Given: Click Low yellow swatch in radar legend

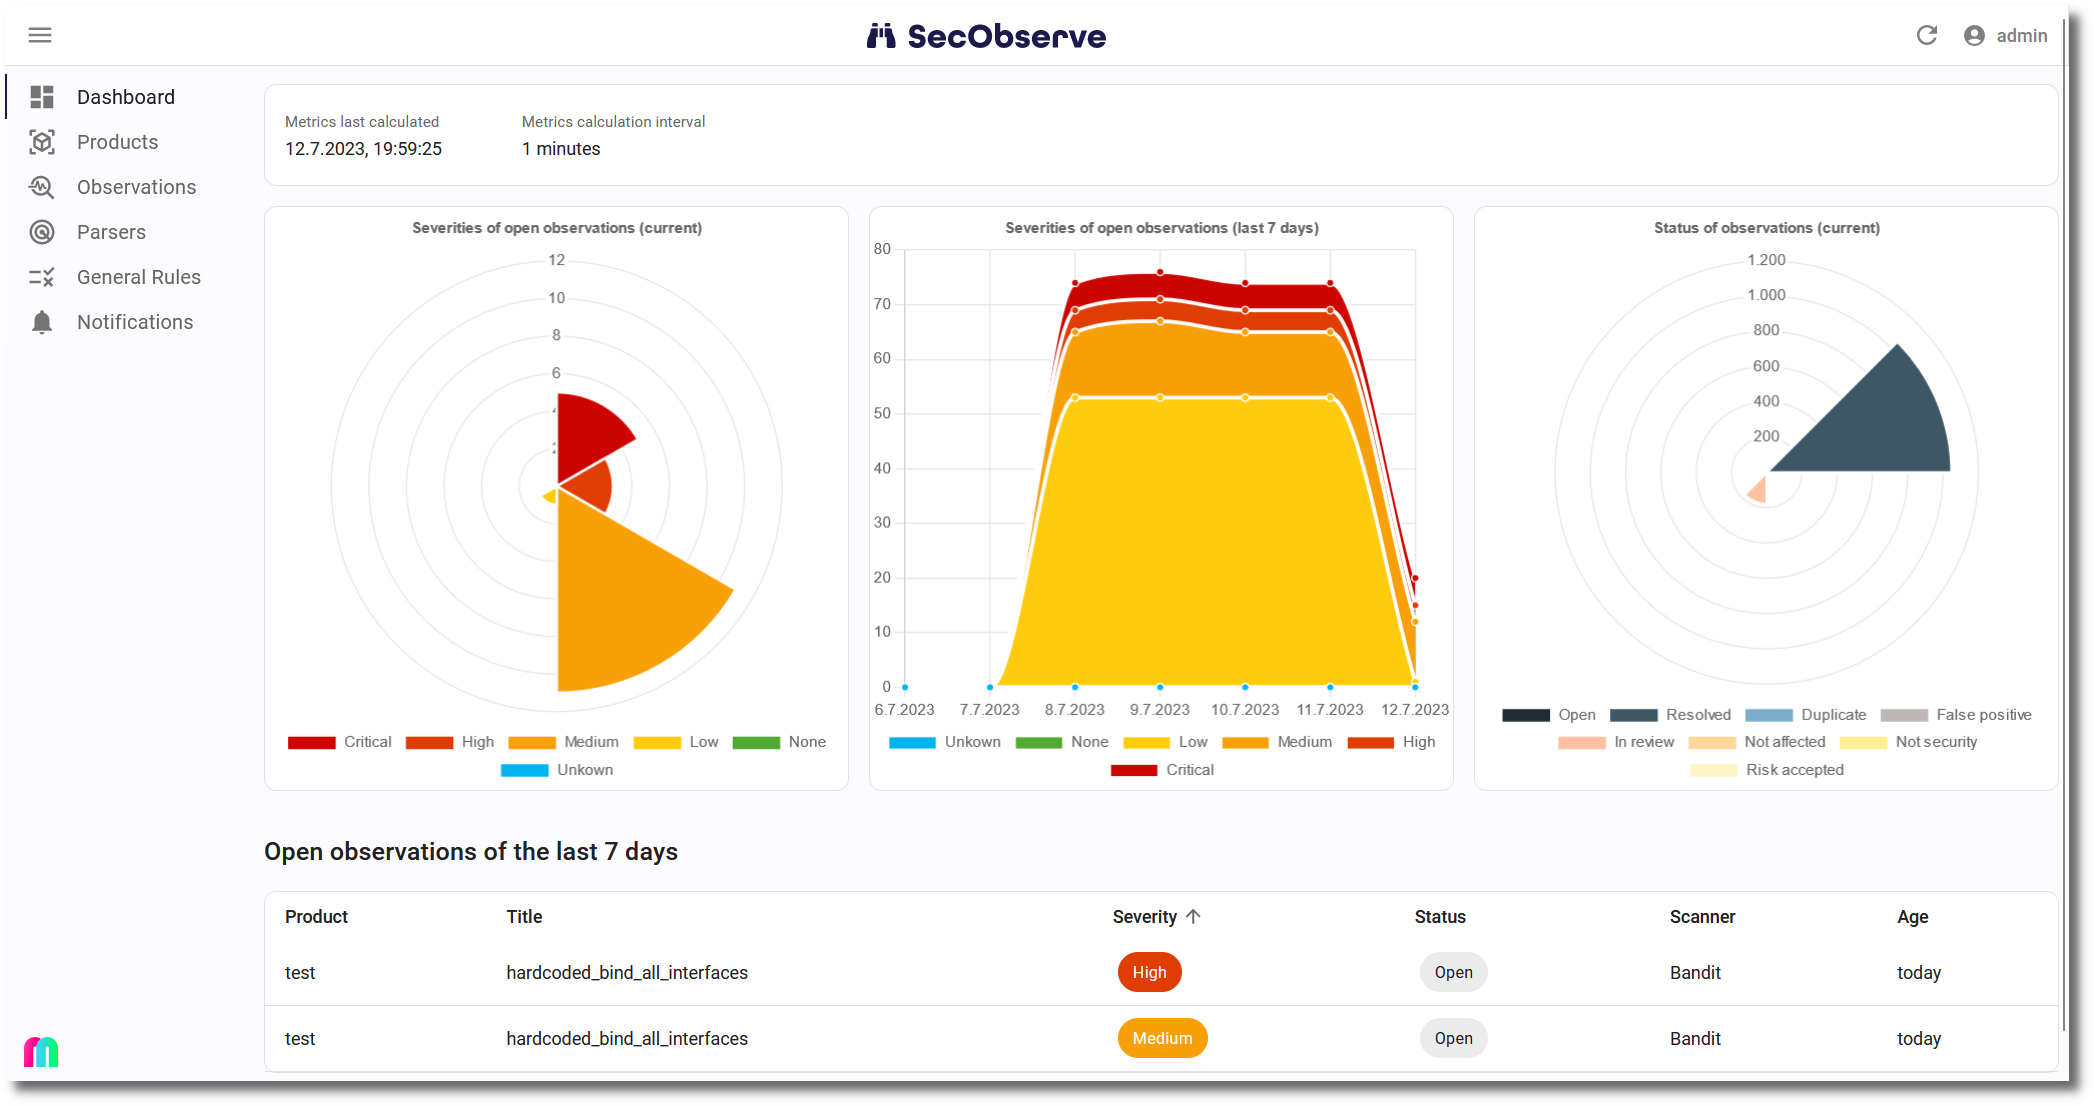Looking at the screenshot, I should [657, 742].
